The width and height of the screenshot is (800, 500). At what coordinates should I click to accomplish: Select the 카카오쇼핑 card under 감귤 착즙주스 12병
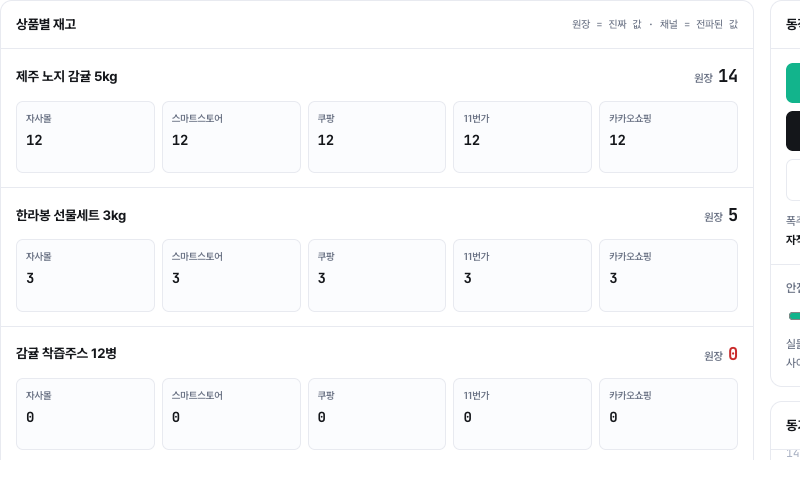(x=668, y=414)
